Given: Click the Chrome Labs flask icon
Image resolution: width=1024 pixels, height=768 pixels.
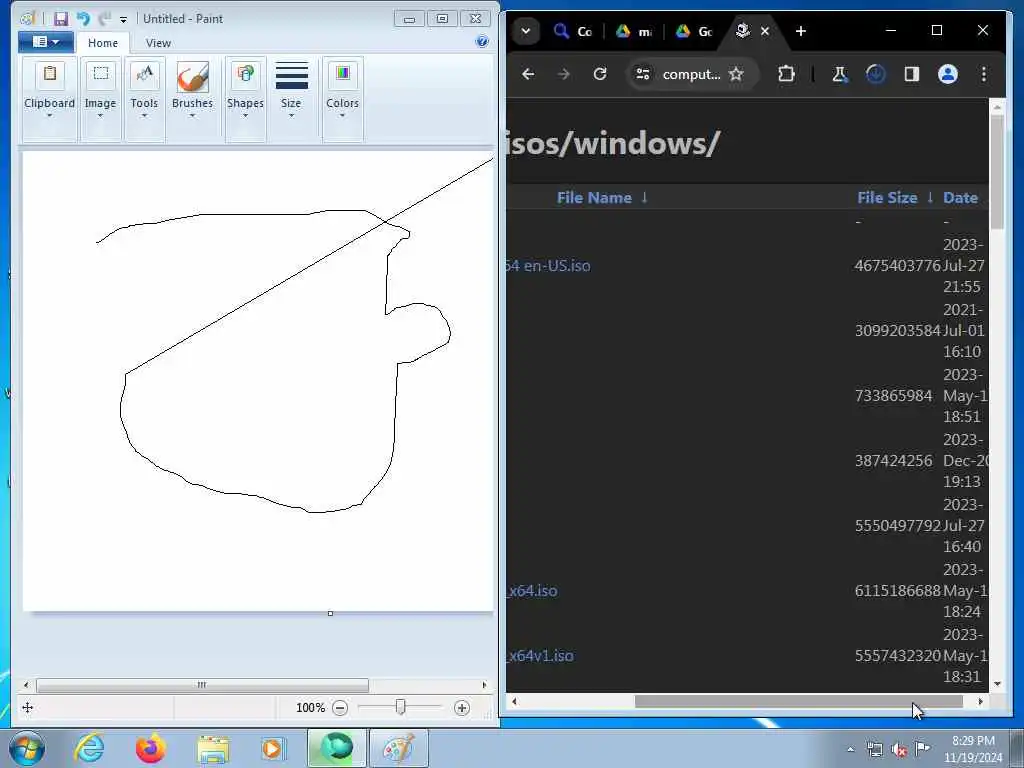Looking at the screenshot, I should [x=839, y=74].
